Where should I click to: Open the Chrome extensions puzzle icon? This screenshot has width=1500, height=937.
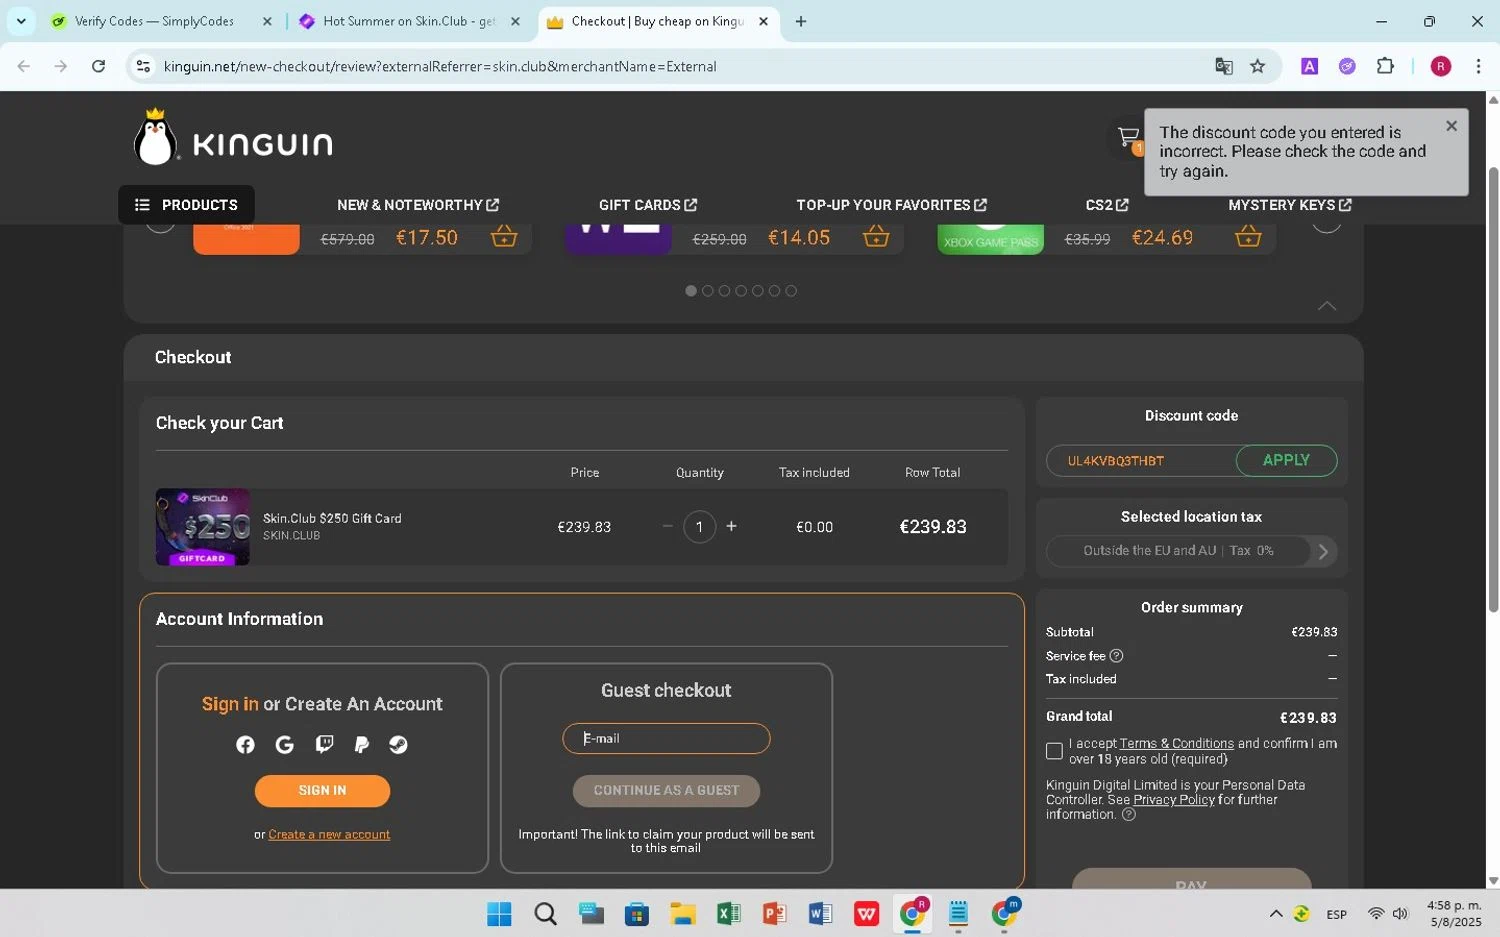pyautogui.click(x=1385, y=66)
